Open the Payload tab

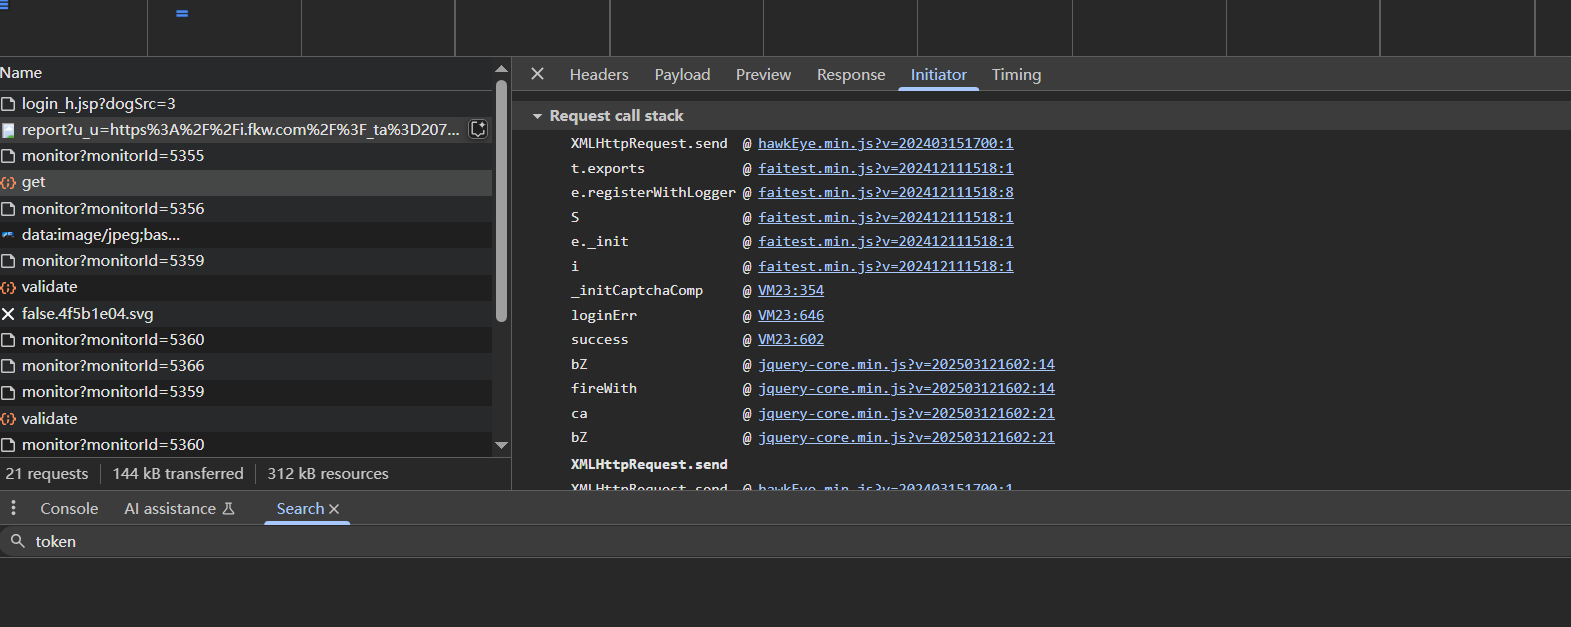coord(682,75)
